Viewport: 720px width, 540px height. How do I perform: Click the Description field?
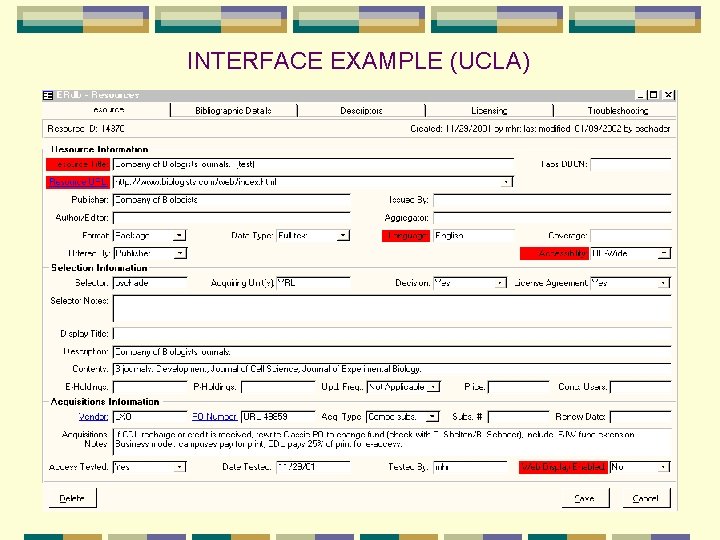[x=392, y=352]
